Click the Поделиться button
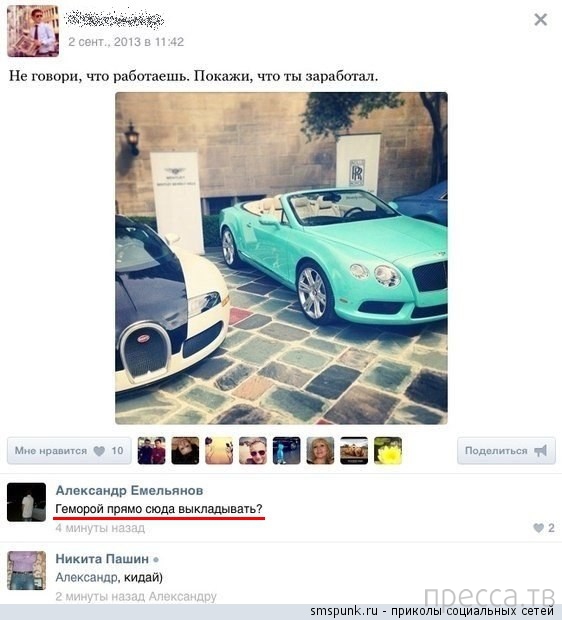Image resolution: width=562 pixels, height=620 pixels. coord(506,451)
